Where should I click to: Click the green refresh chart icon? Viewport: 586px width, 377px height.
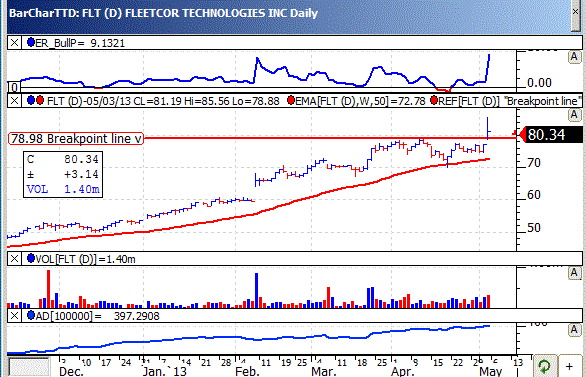[544, 366]
